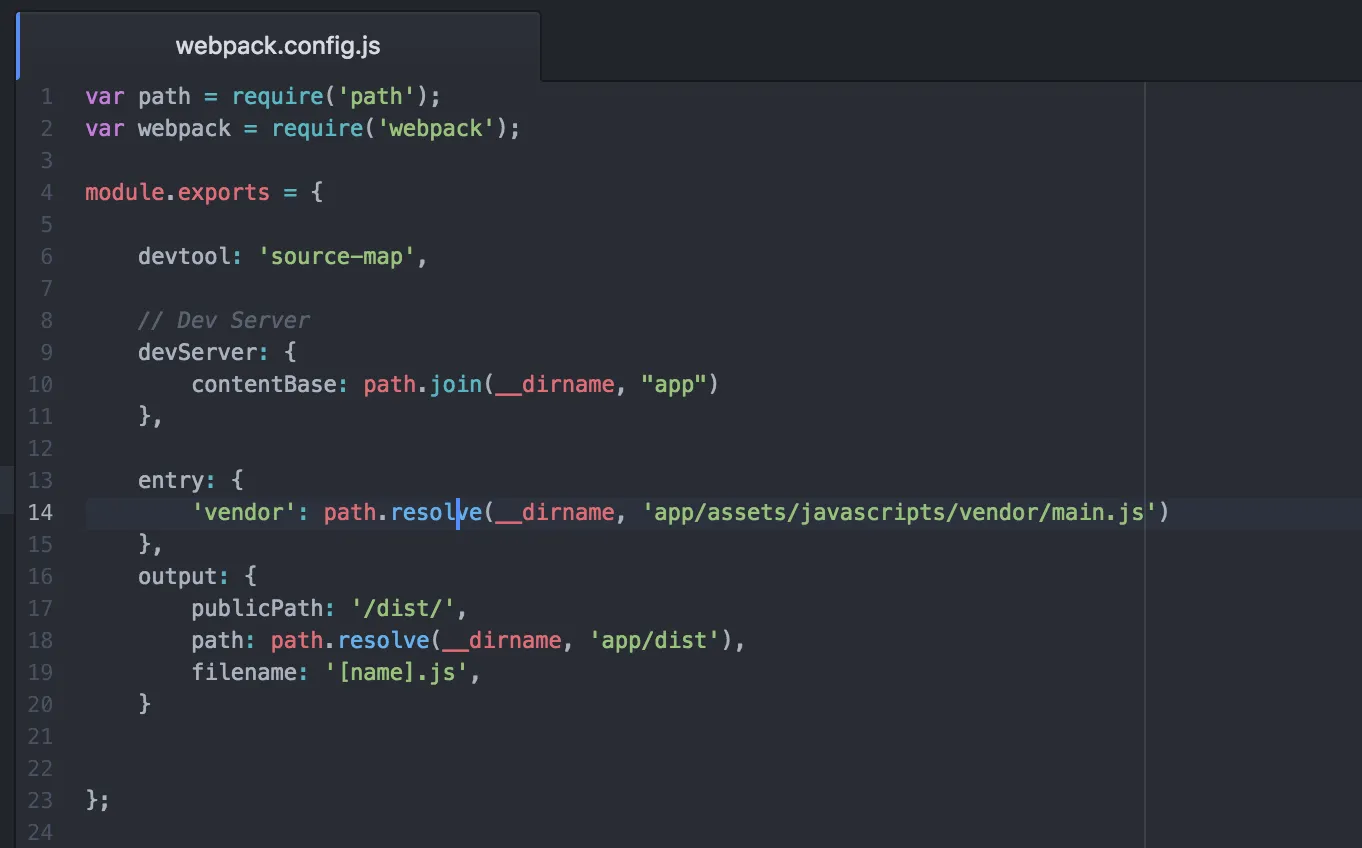The image size is (1362, 848).
Task: Click gutter line number 20
Action: click(x=41, y=704)
